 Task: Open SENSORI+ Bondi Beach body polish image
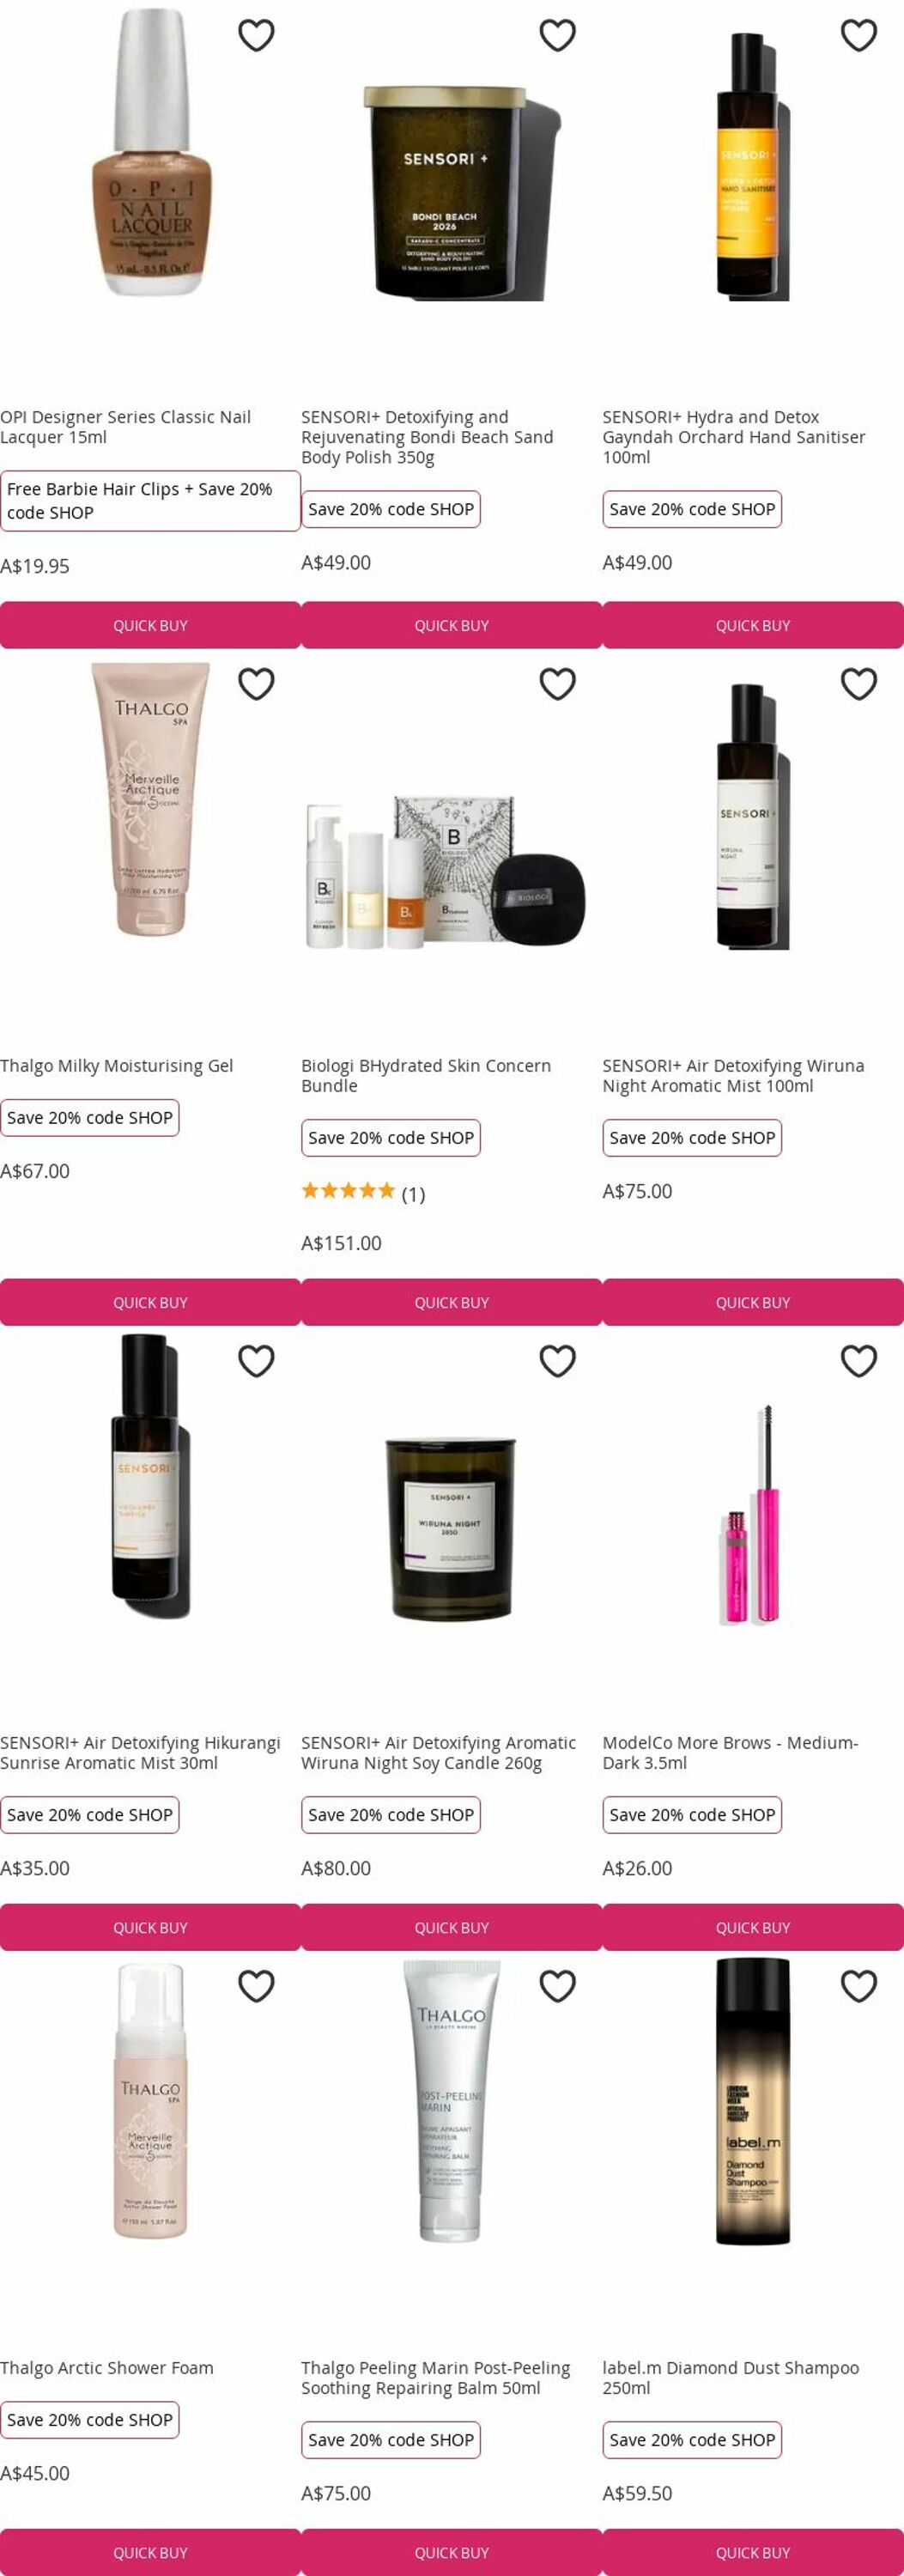pos(451,193)
